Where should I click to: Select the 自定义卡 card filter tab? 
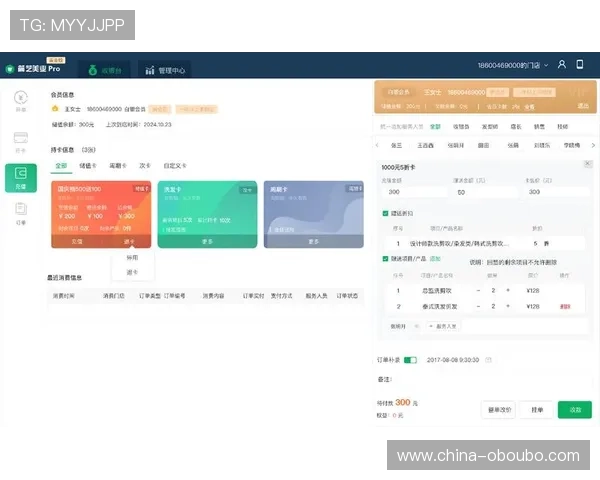click(x=175, y=166)
